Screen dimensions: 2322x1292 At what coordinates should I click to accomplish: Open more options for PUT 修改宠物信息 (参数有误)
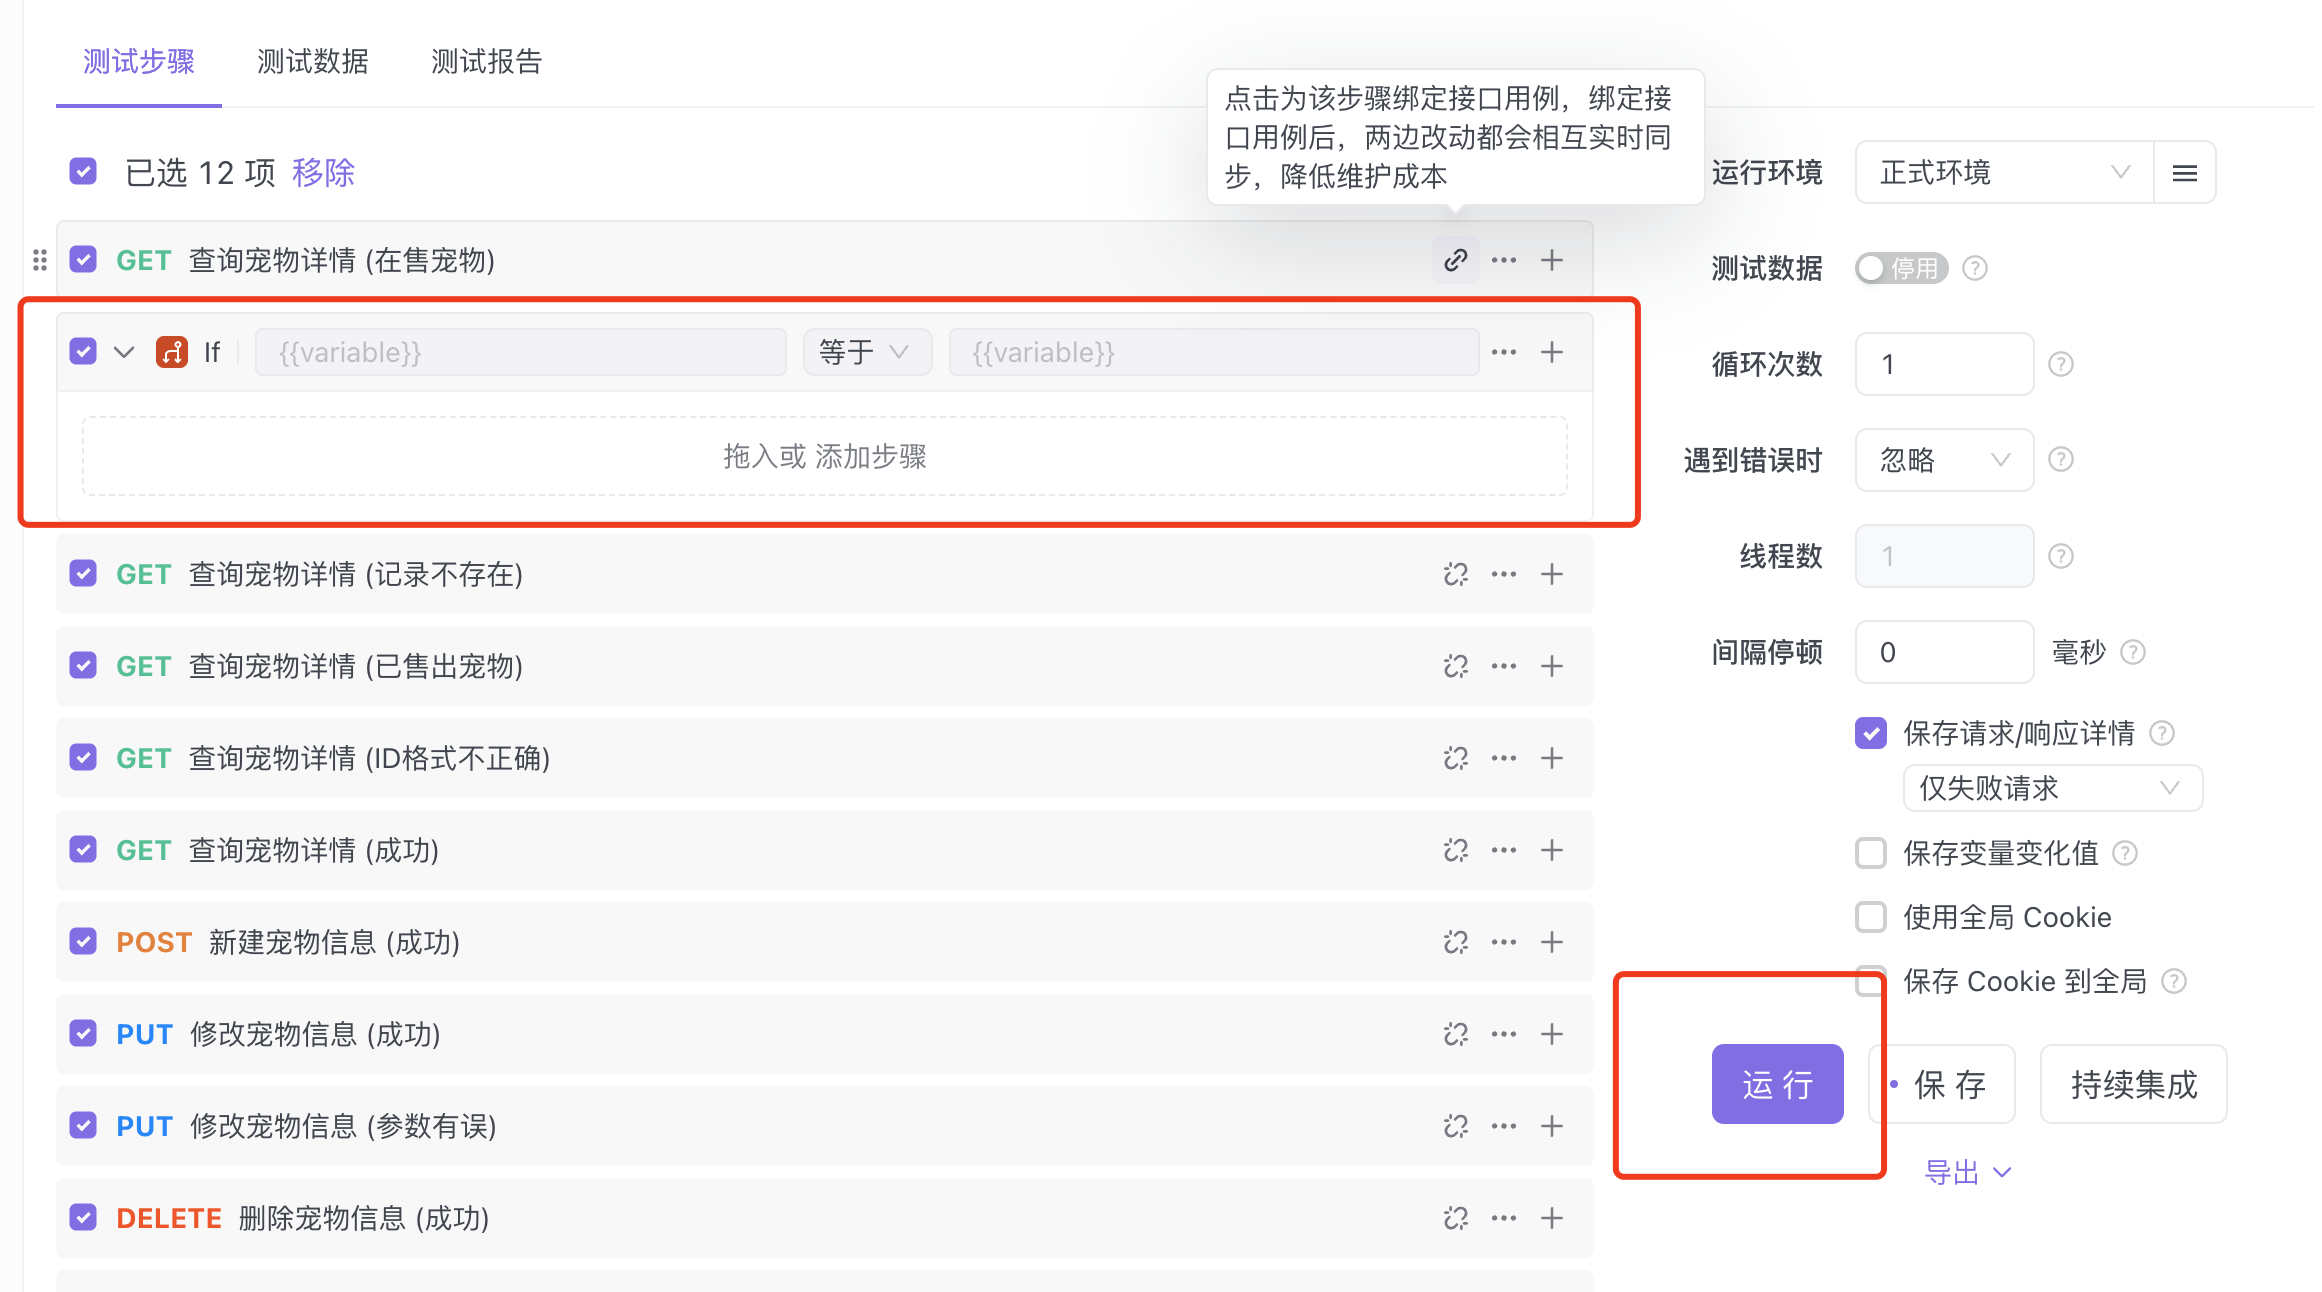1503,1126
